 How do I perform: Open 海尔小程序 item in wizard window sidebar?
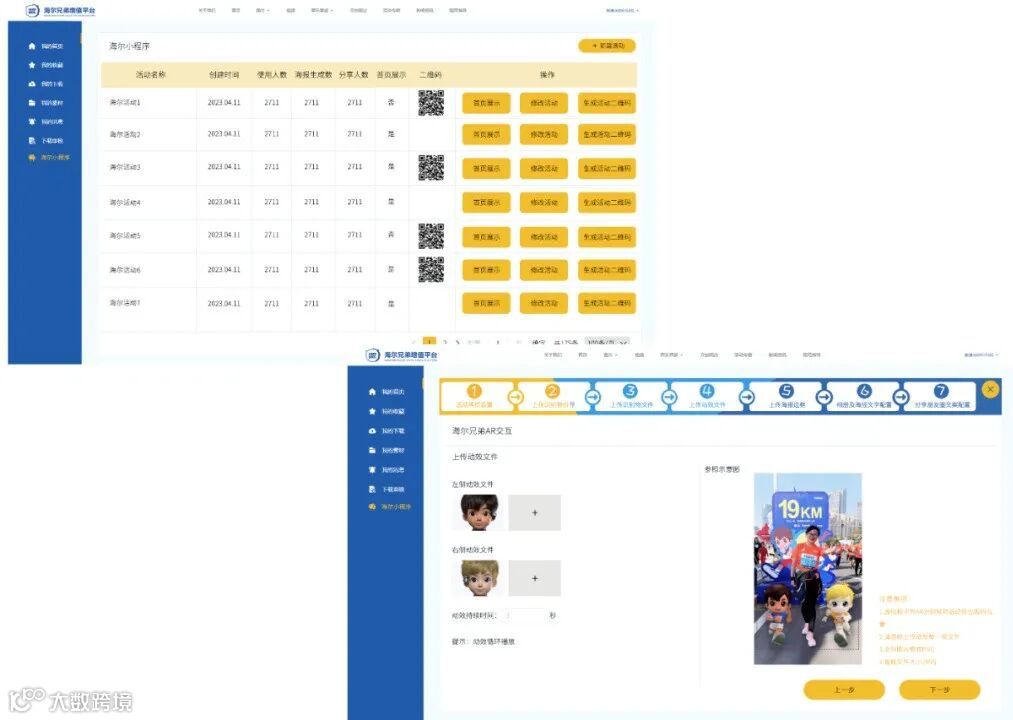point(390,507)
